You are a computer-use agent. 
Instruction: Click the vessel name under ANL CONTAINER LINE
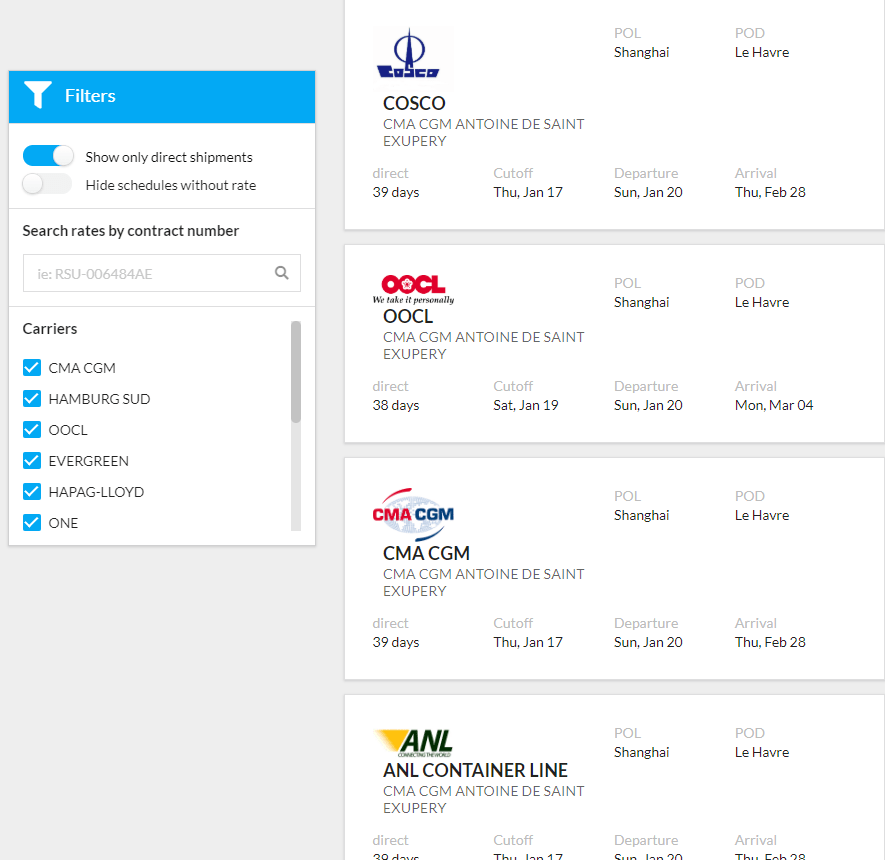pos(484,800)
